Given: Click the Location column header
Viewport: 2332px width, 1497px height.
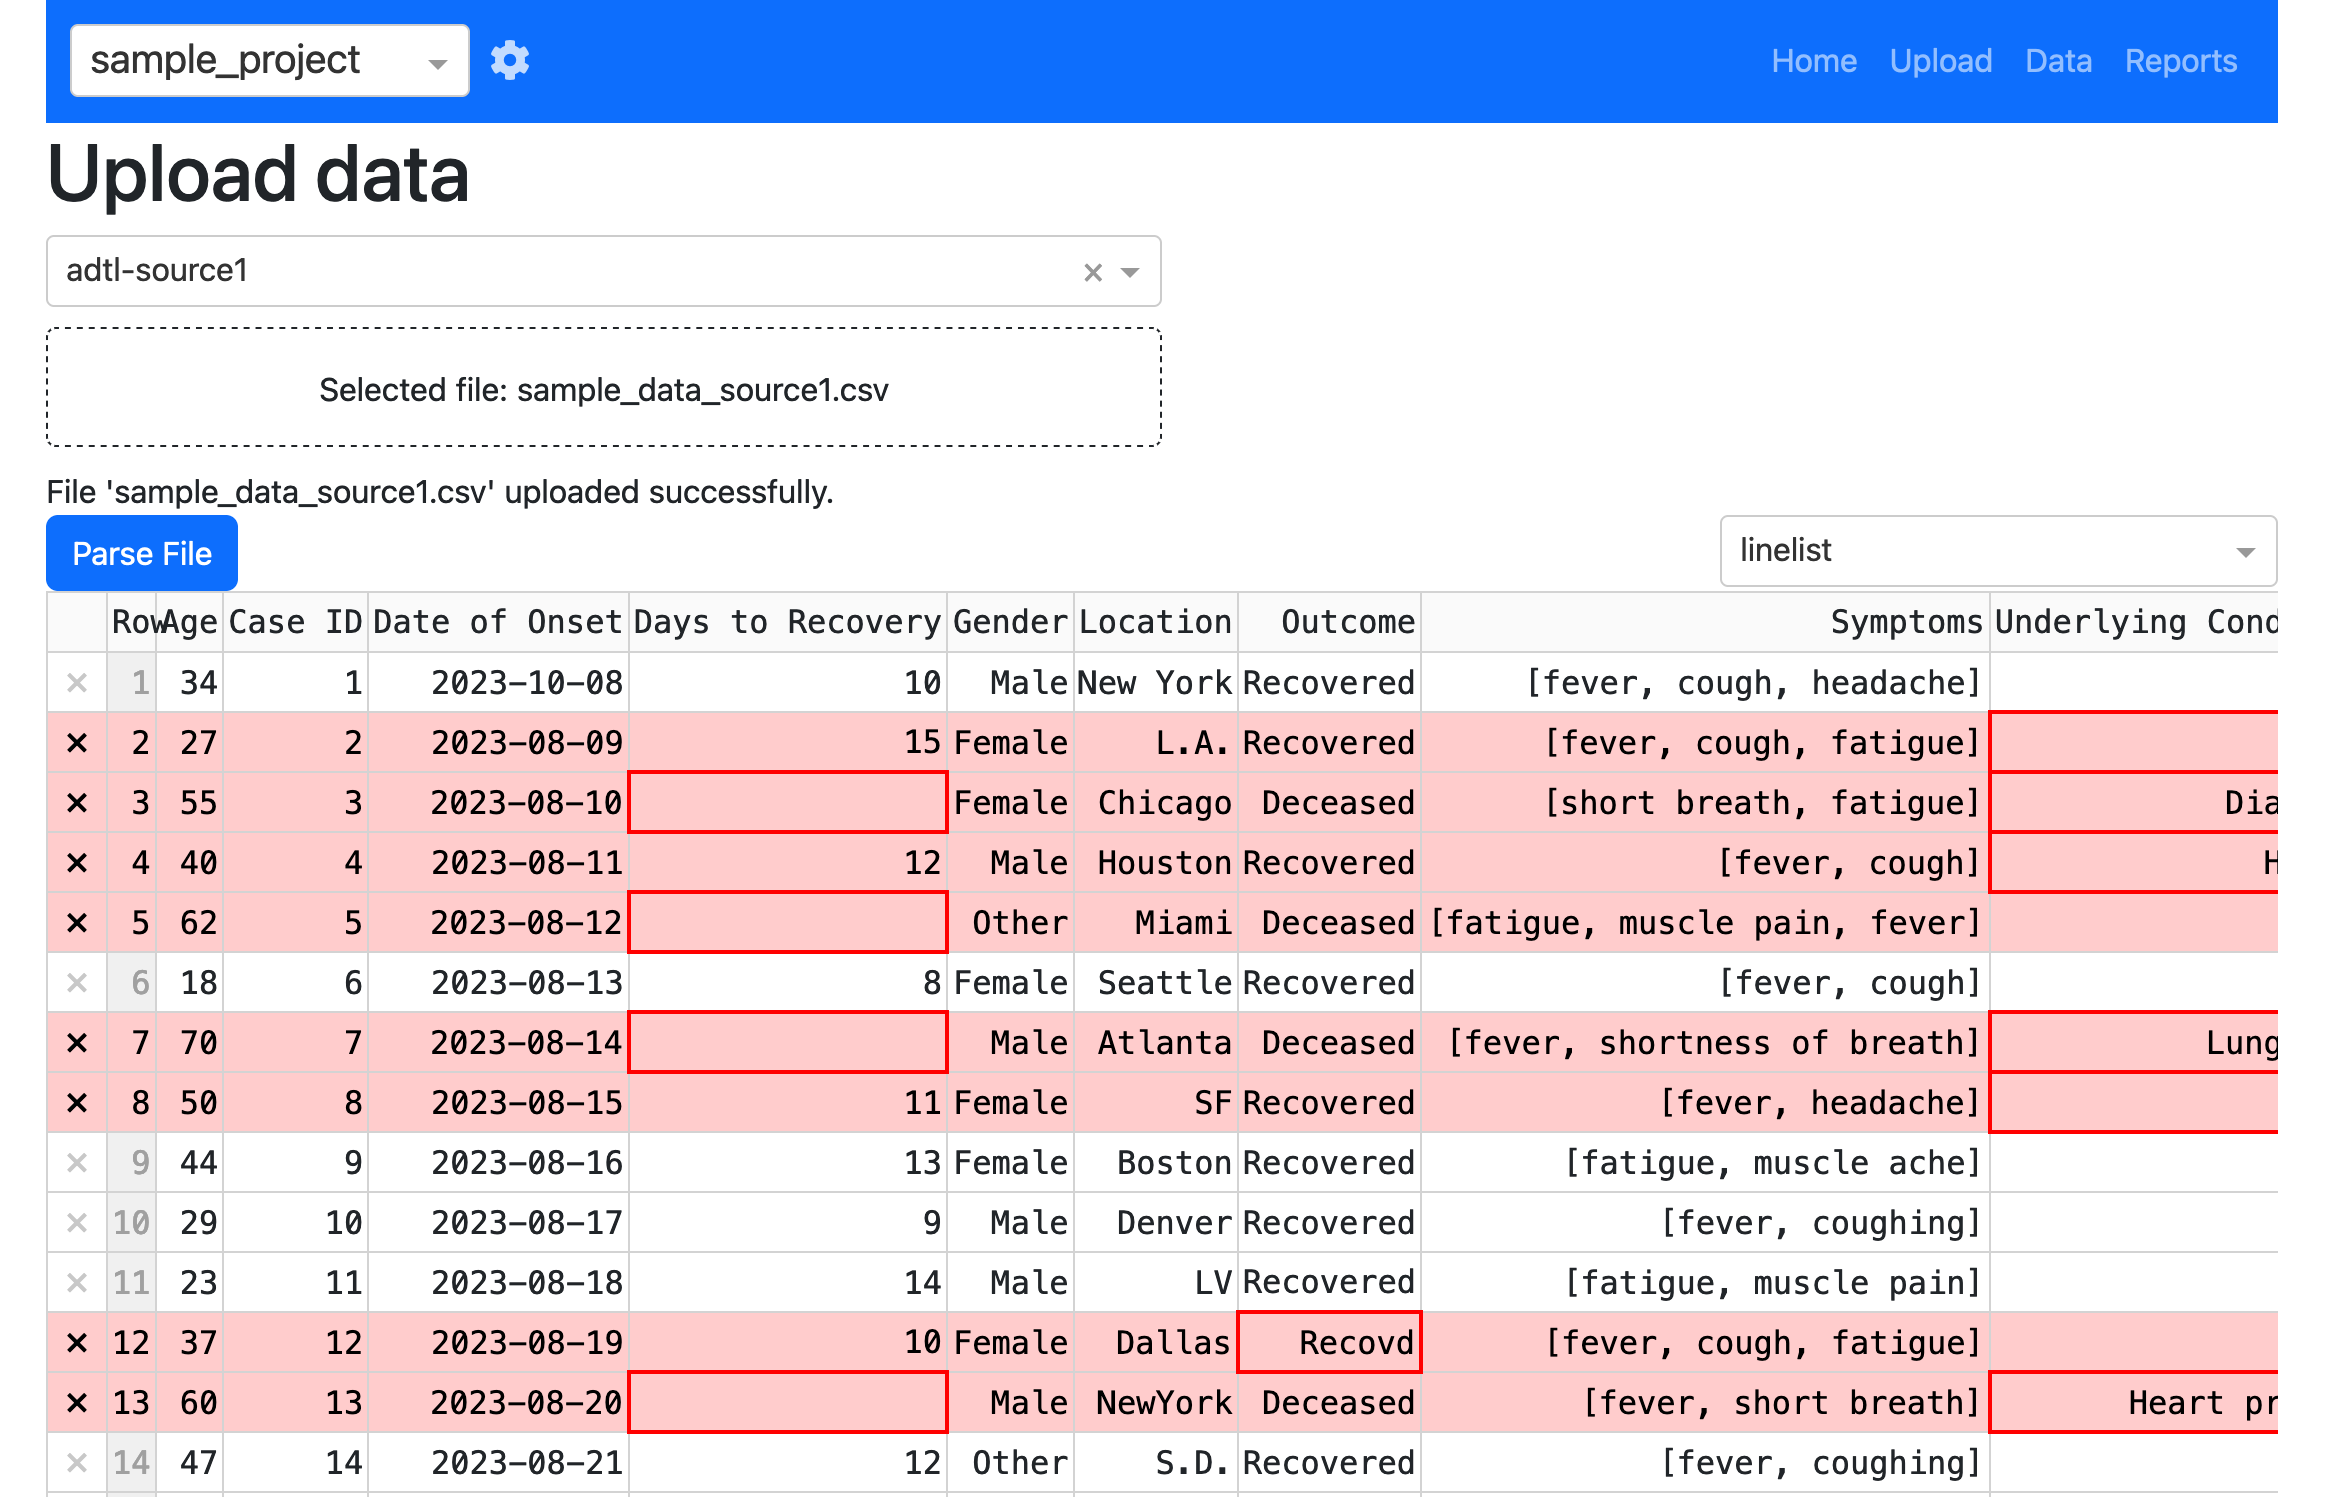Looking at the screenshot, I should 1156,622.
